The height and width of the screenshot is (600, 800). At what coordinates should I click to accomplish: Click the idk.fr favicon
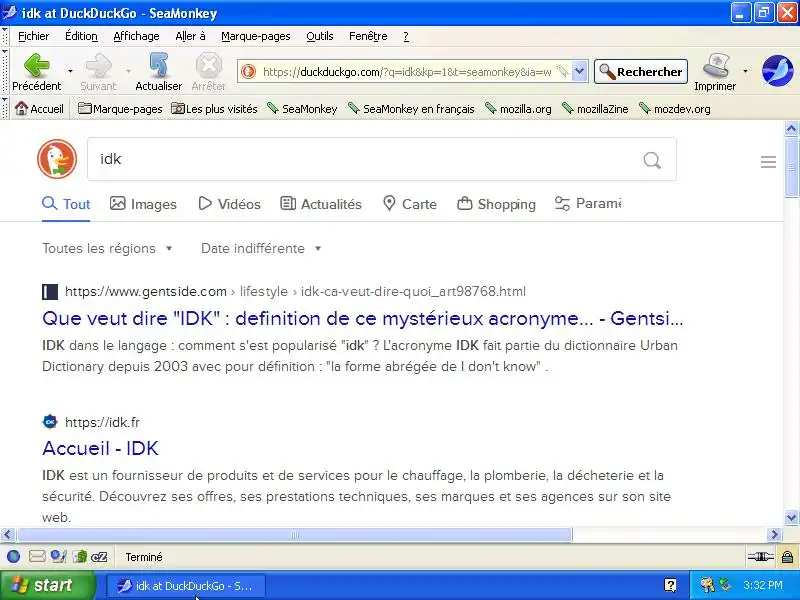(50, 422)
